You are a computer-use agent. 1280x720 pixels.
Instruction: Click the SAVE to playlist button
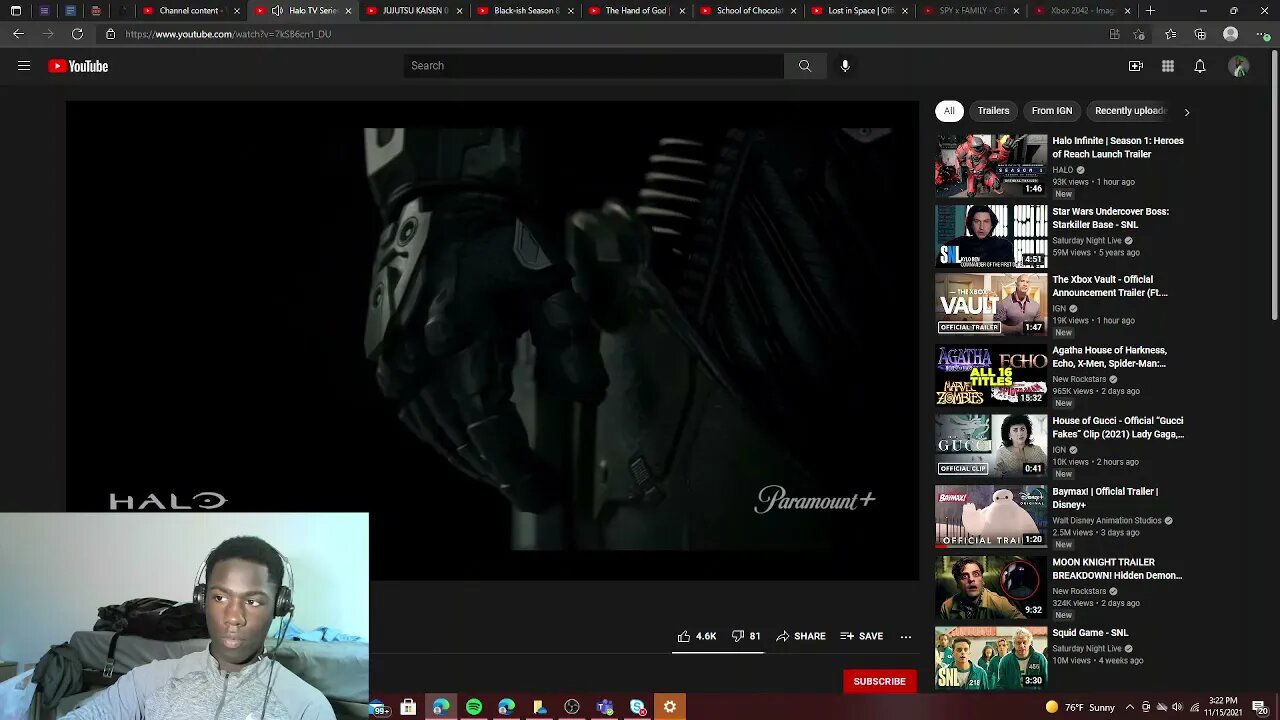(861, 636)
